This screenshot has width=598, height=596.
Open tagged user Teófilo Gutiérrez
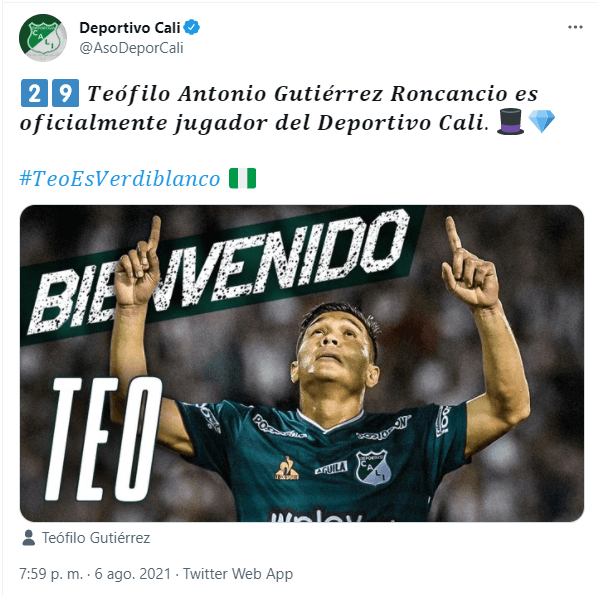point(96,538)
